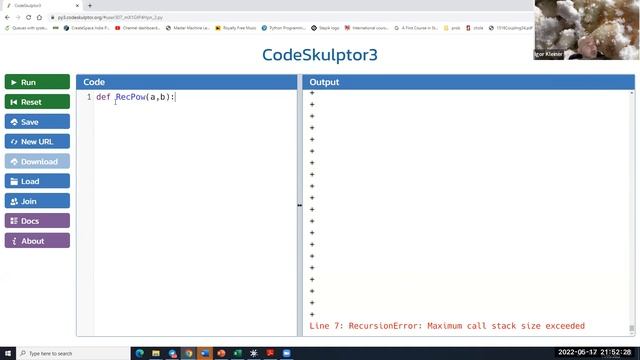Open the Docs panel

[x=37, y=220]
